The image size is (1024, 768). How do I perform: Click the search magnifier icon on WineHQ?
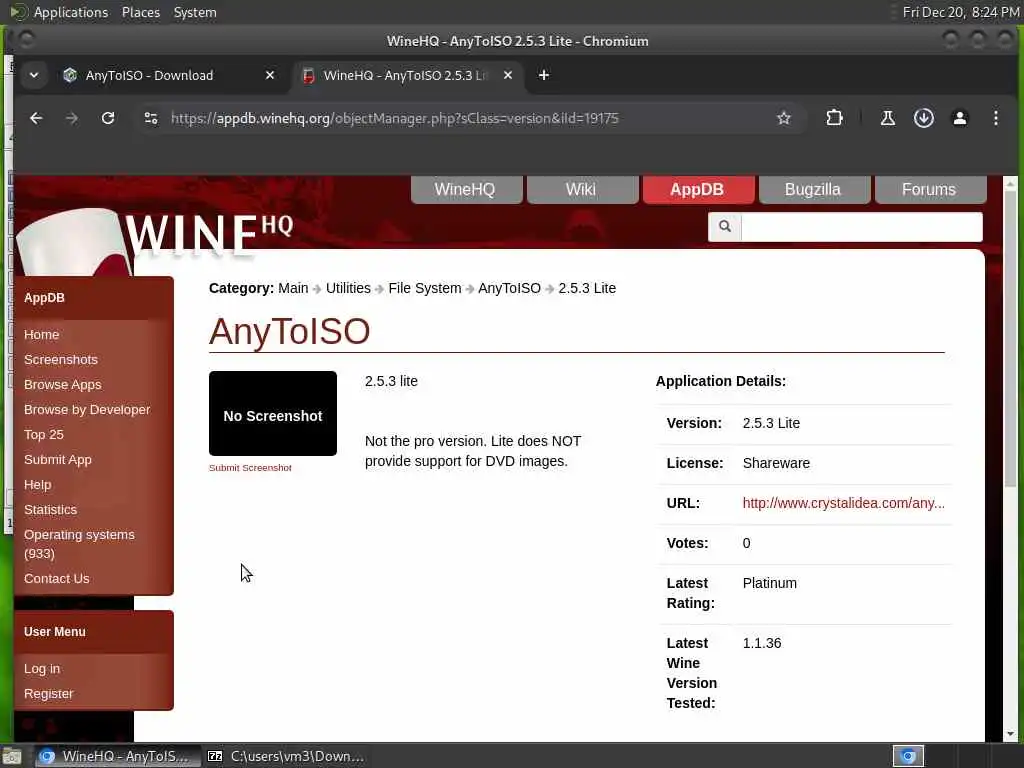[x=725, y=226]
